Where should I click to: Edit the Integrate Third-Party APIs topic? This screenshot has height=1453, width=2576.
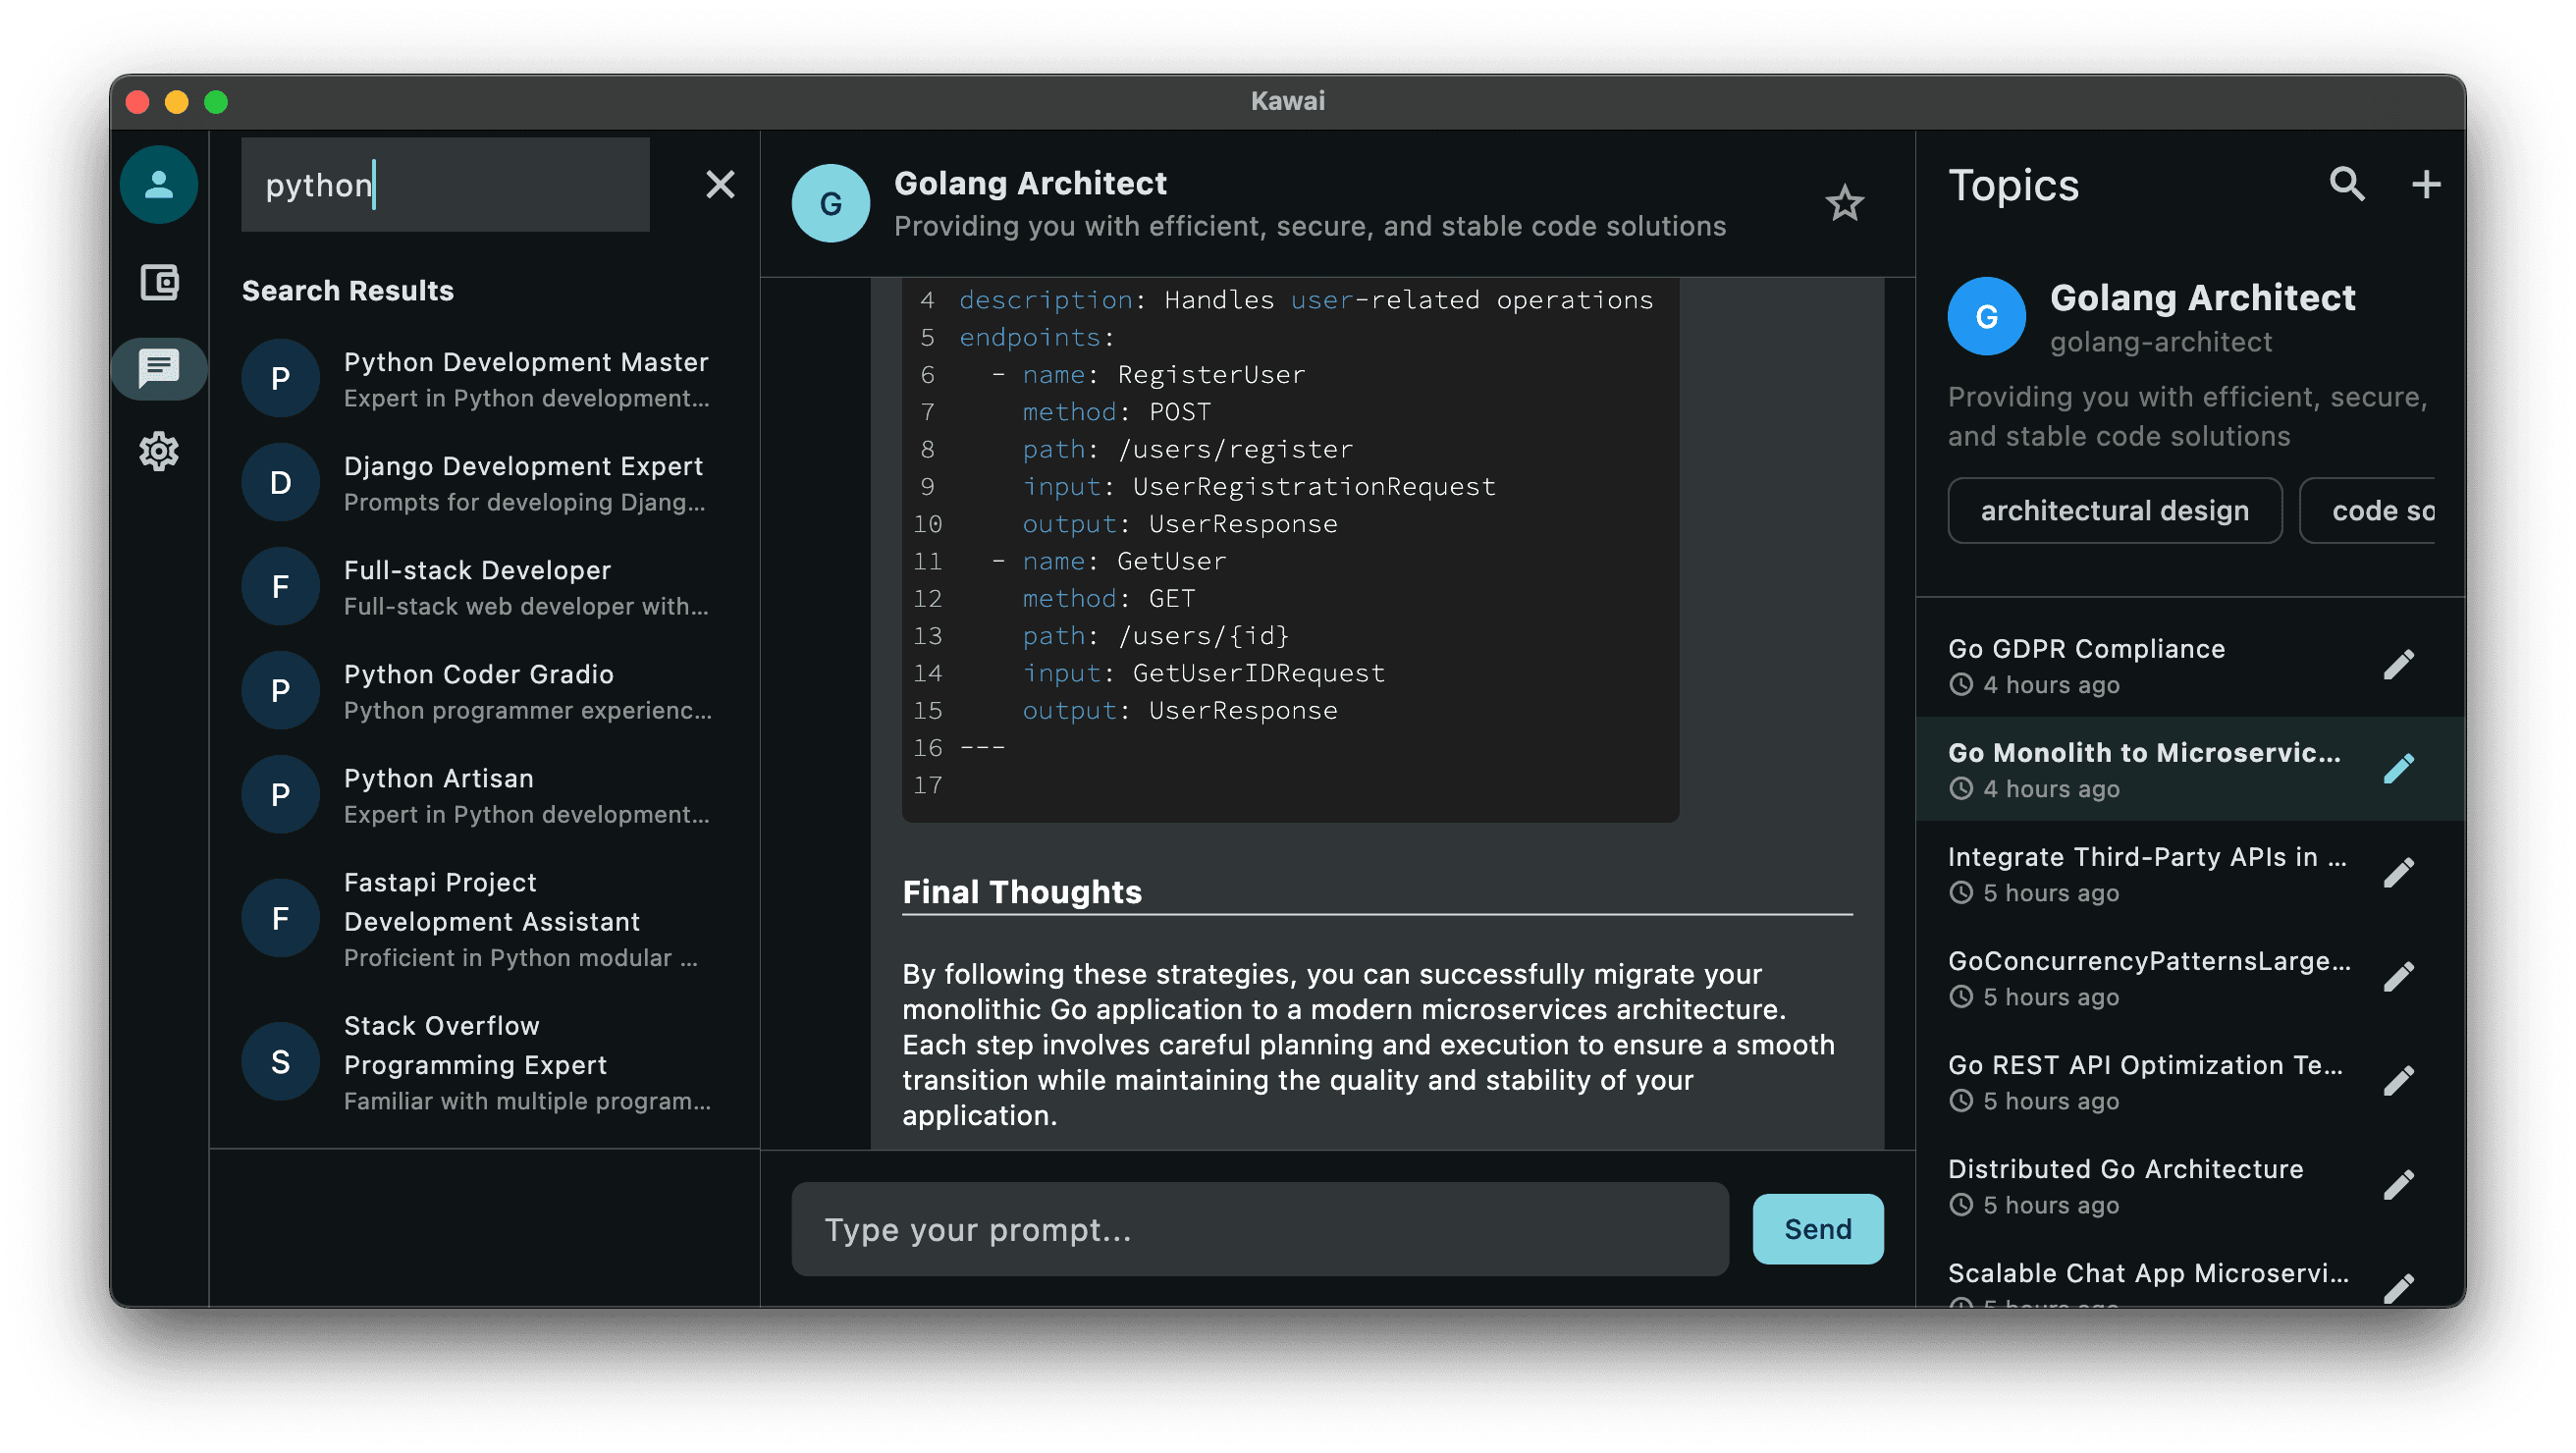2399,873
